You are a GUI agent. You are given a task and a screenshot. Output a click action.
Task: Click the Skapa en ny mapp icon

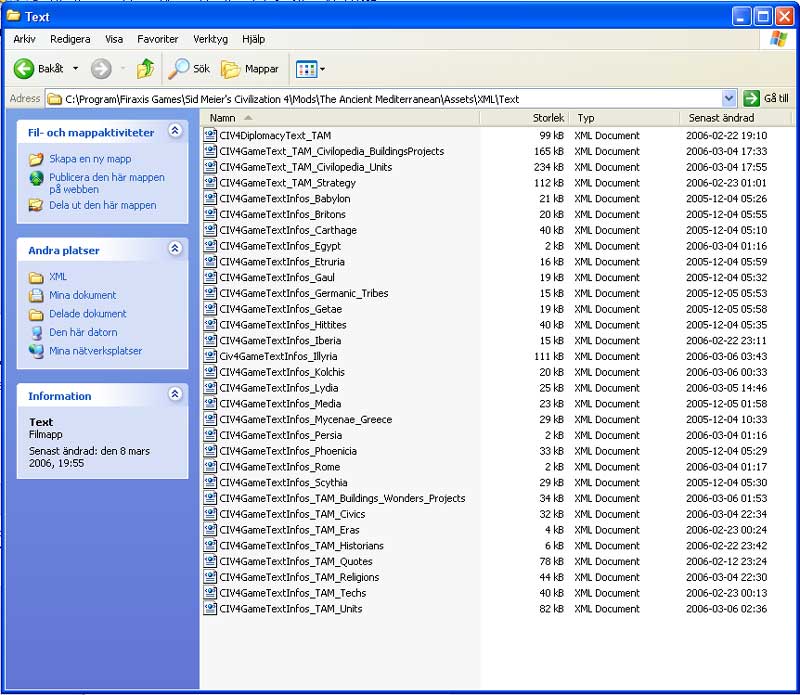click(x=36, y=159)
